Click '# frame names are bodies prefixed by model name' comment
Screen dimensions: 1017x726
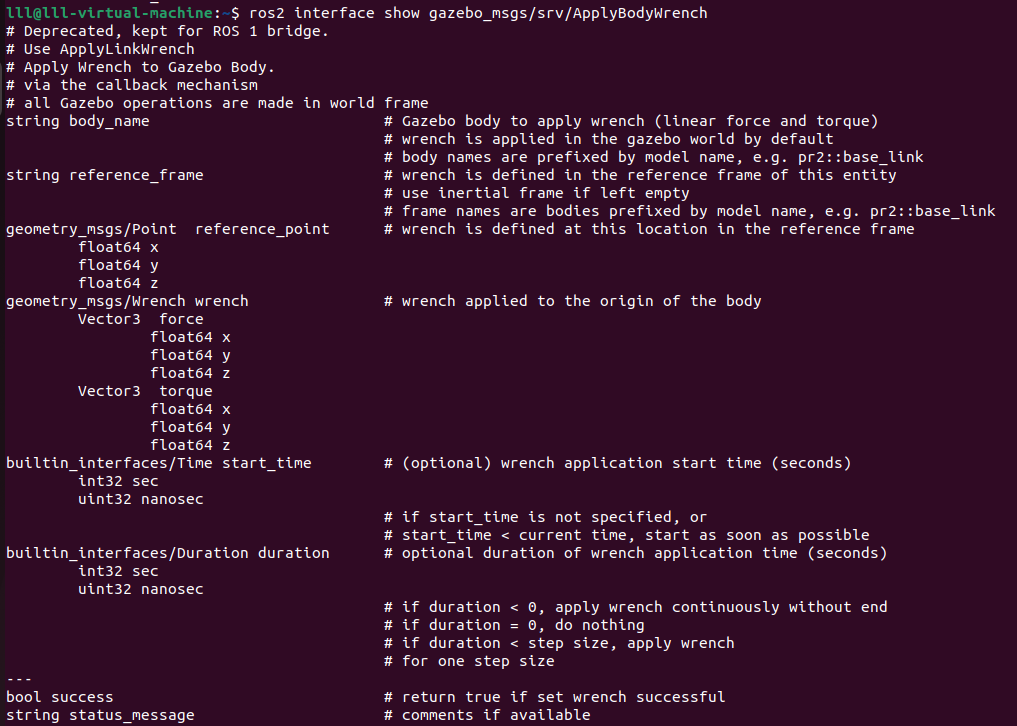[689, 211]
